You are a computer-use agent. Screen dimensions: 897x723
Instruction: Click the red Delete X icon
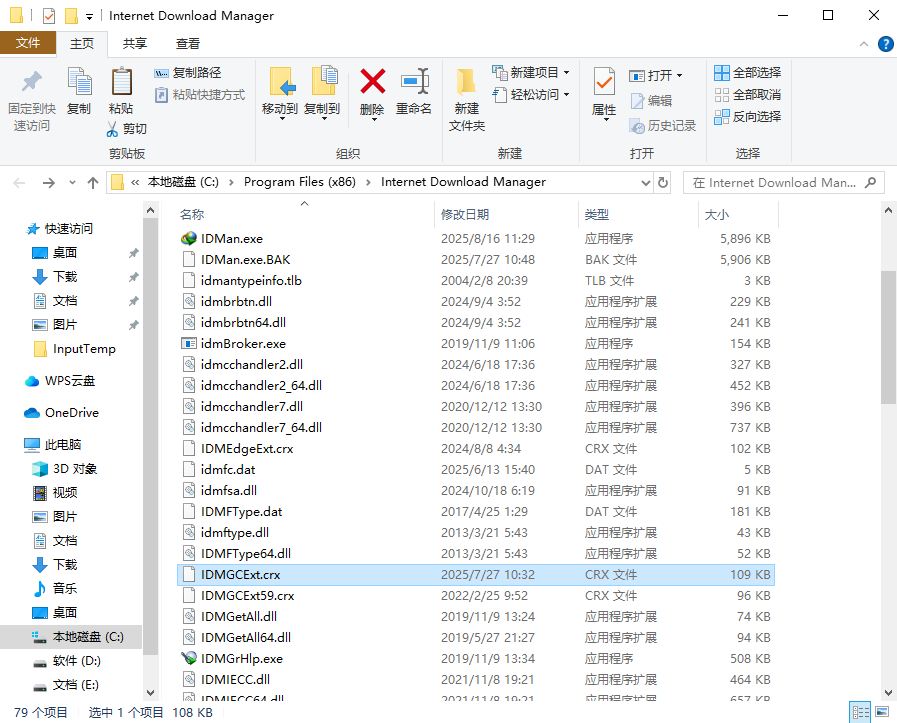pos(372,81)
